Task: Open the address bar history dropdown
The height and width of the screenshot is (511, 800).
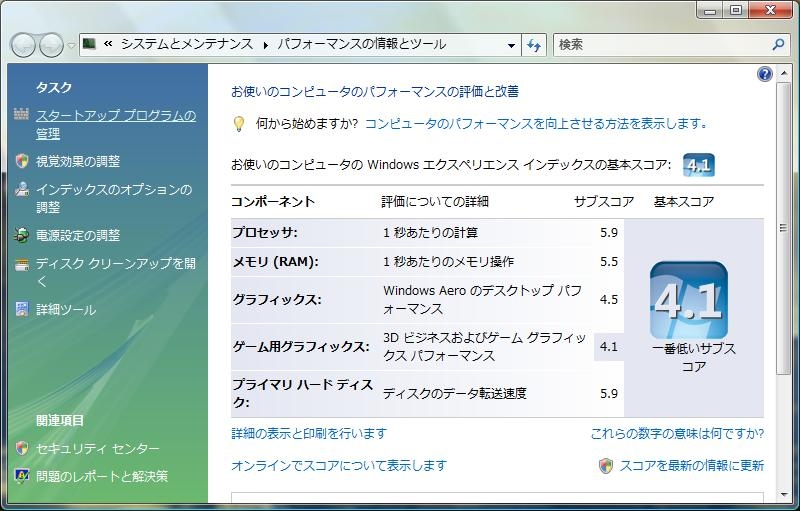Action: (511, 45)
